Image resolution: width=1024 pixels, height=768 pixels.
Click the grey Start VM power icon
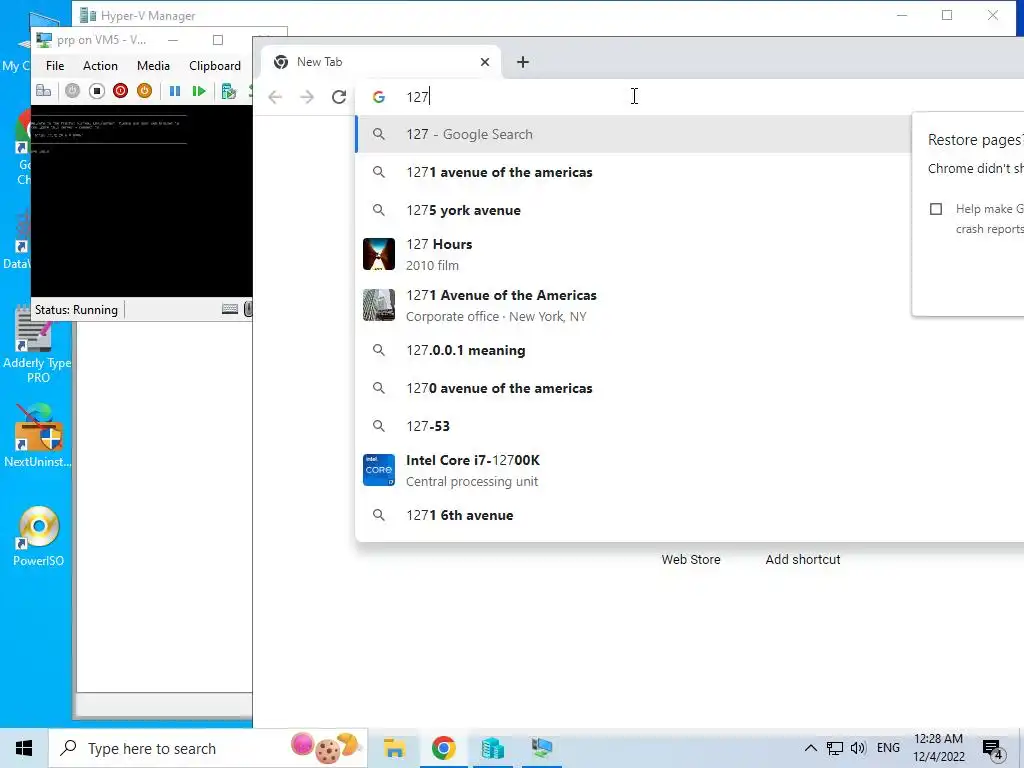point(72,91)
